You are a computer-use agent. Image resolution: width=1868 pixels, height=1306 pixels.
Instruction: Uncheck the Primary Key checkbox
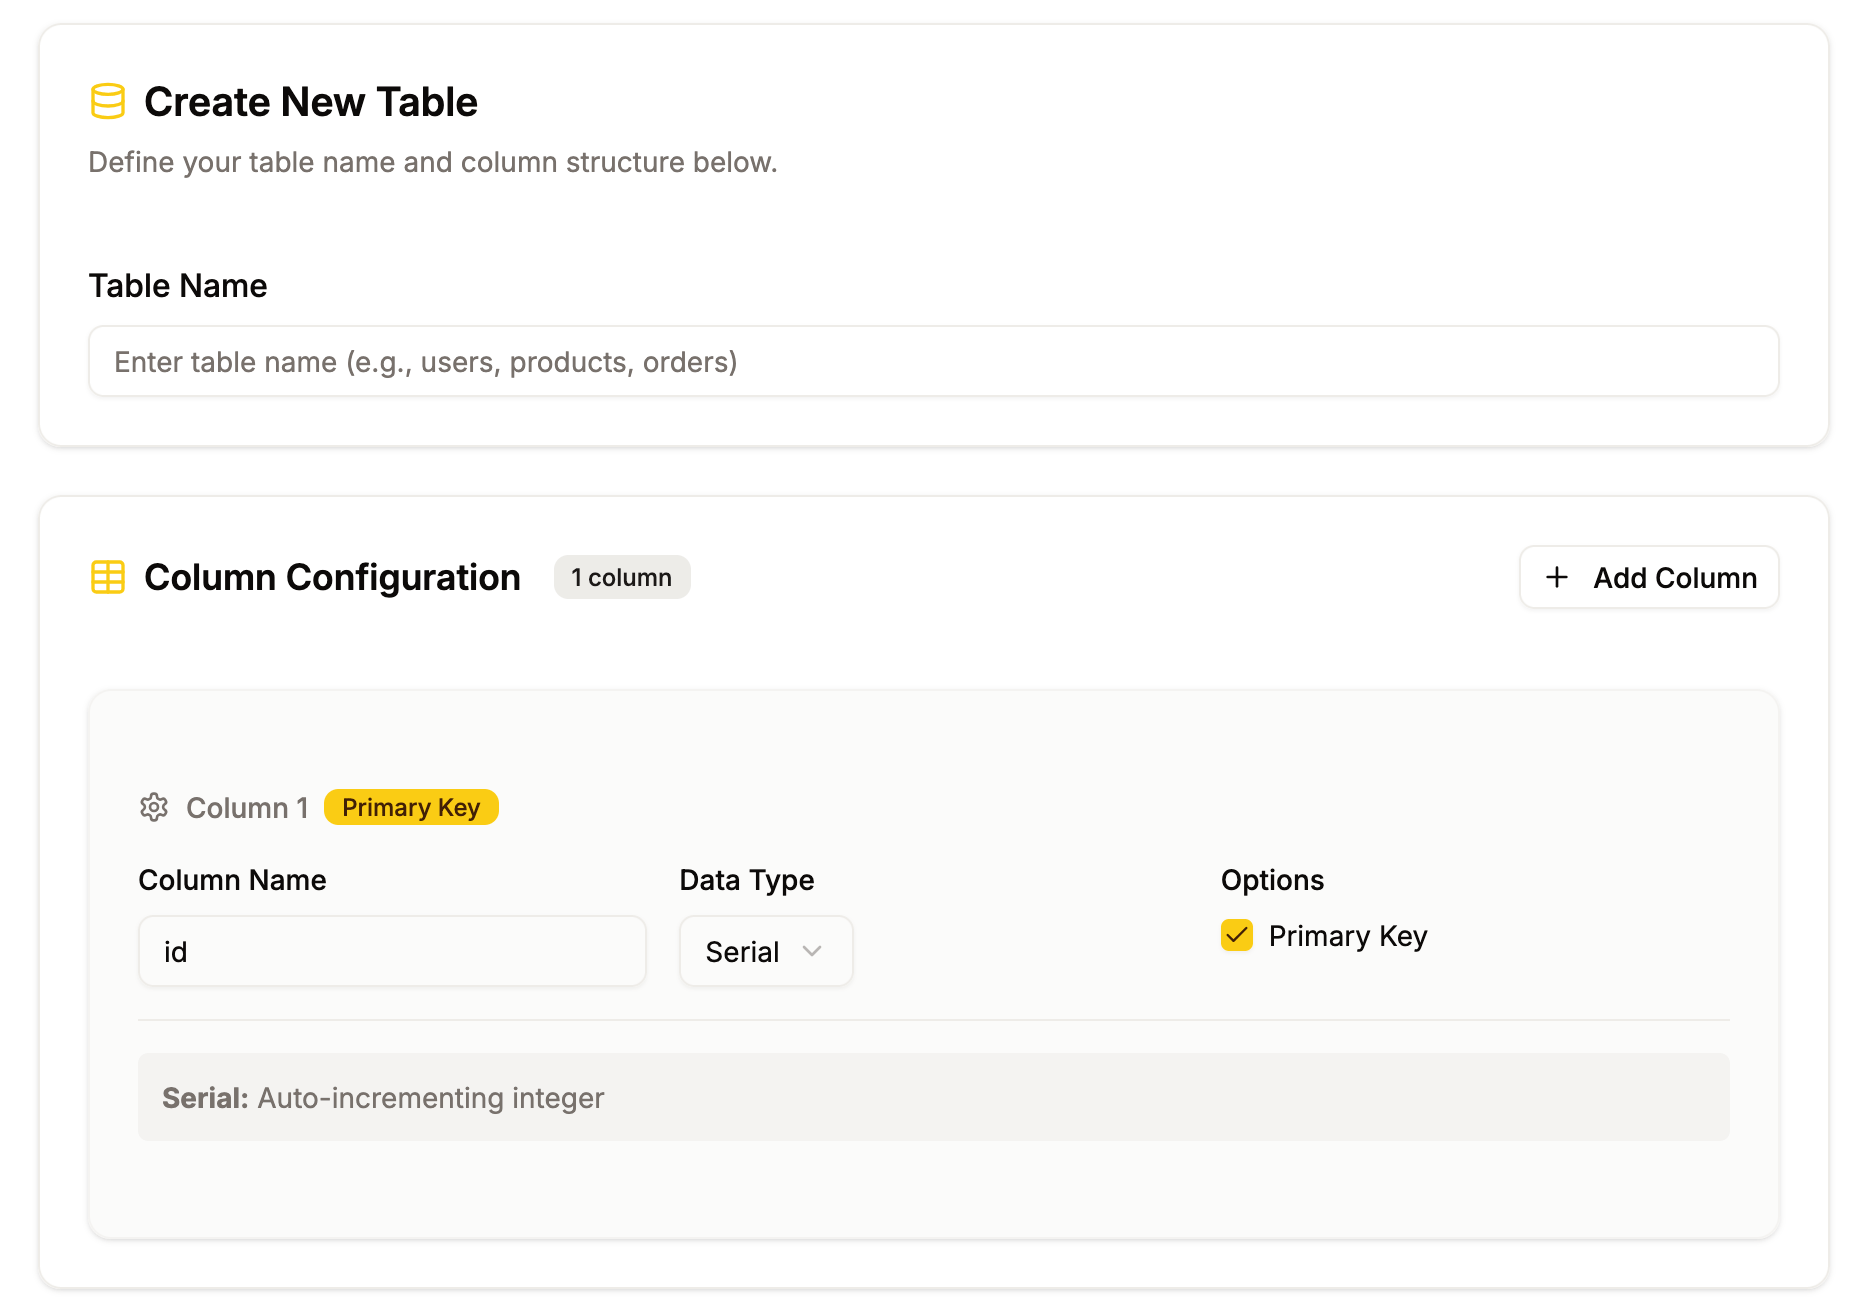click(x=1237, y=935)
